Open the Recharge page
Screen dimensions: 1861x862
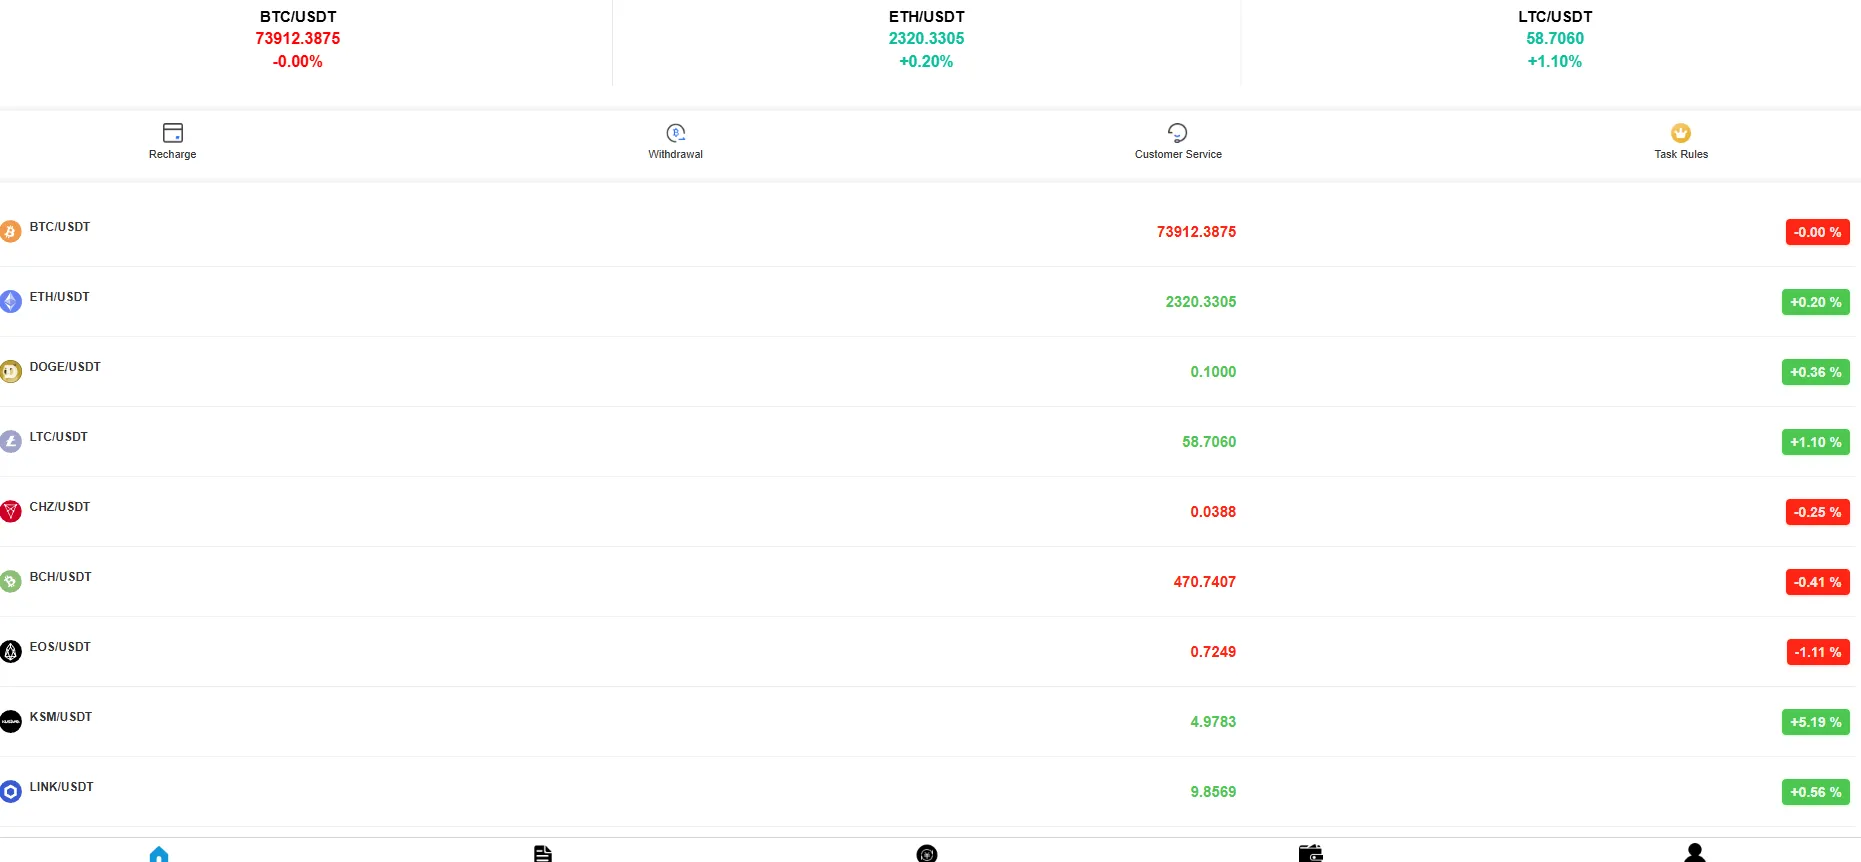coord(171,140)
